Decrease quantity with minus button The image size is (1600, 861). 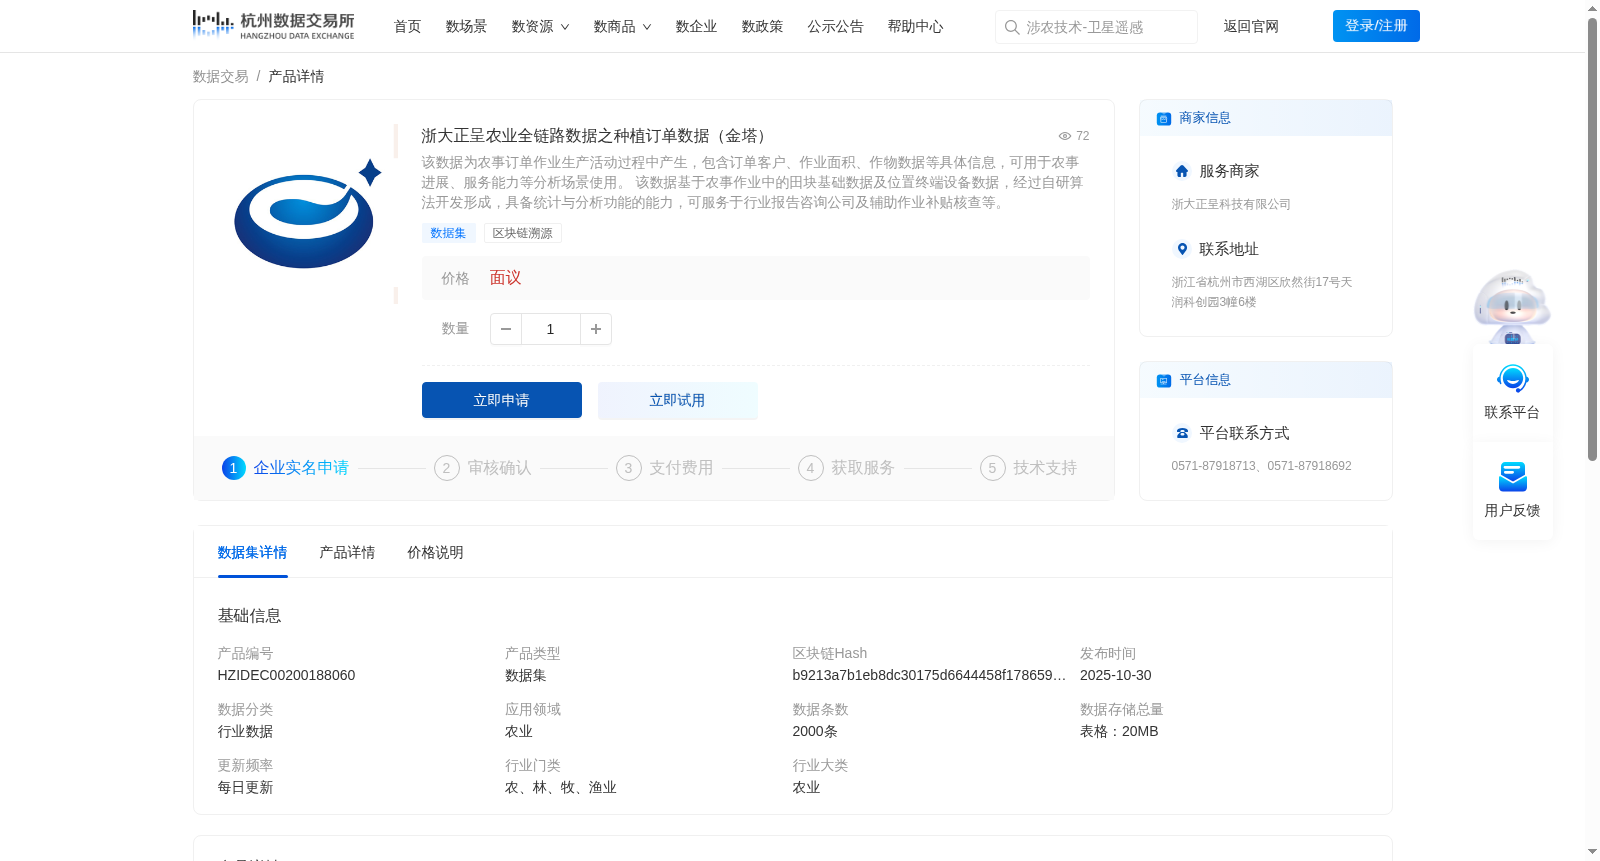[x=506, y=329]
